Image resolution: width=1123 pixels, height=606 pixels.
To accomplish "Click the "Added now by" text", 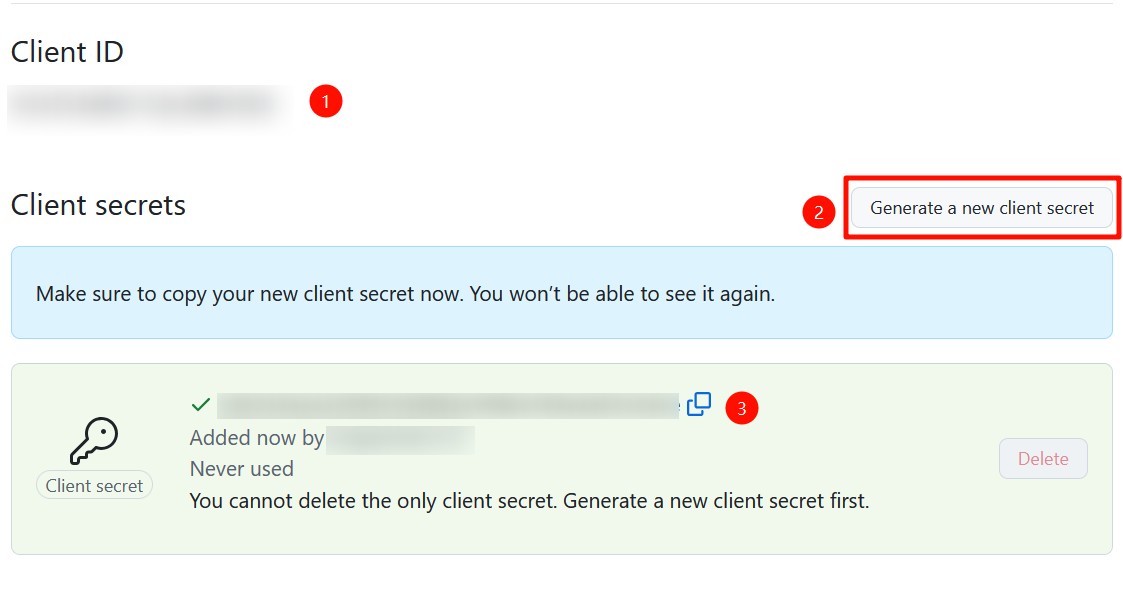I will pos(256,438).
